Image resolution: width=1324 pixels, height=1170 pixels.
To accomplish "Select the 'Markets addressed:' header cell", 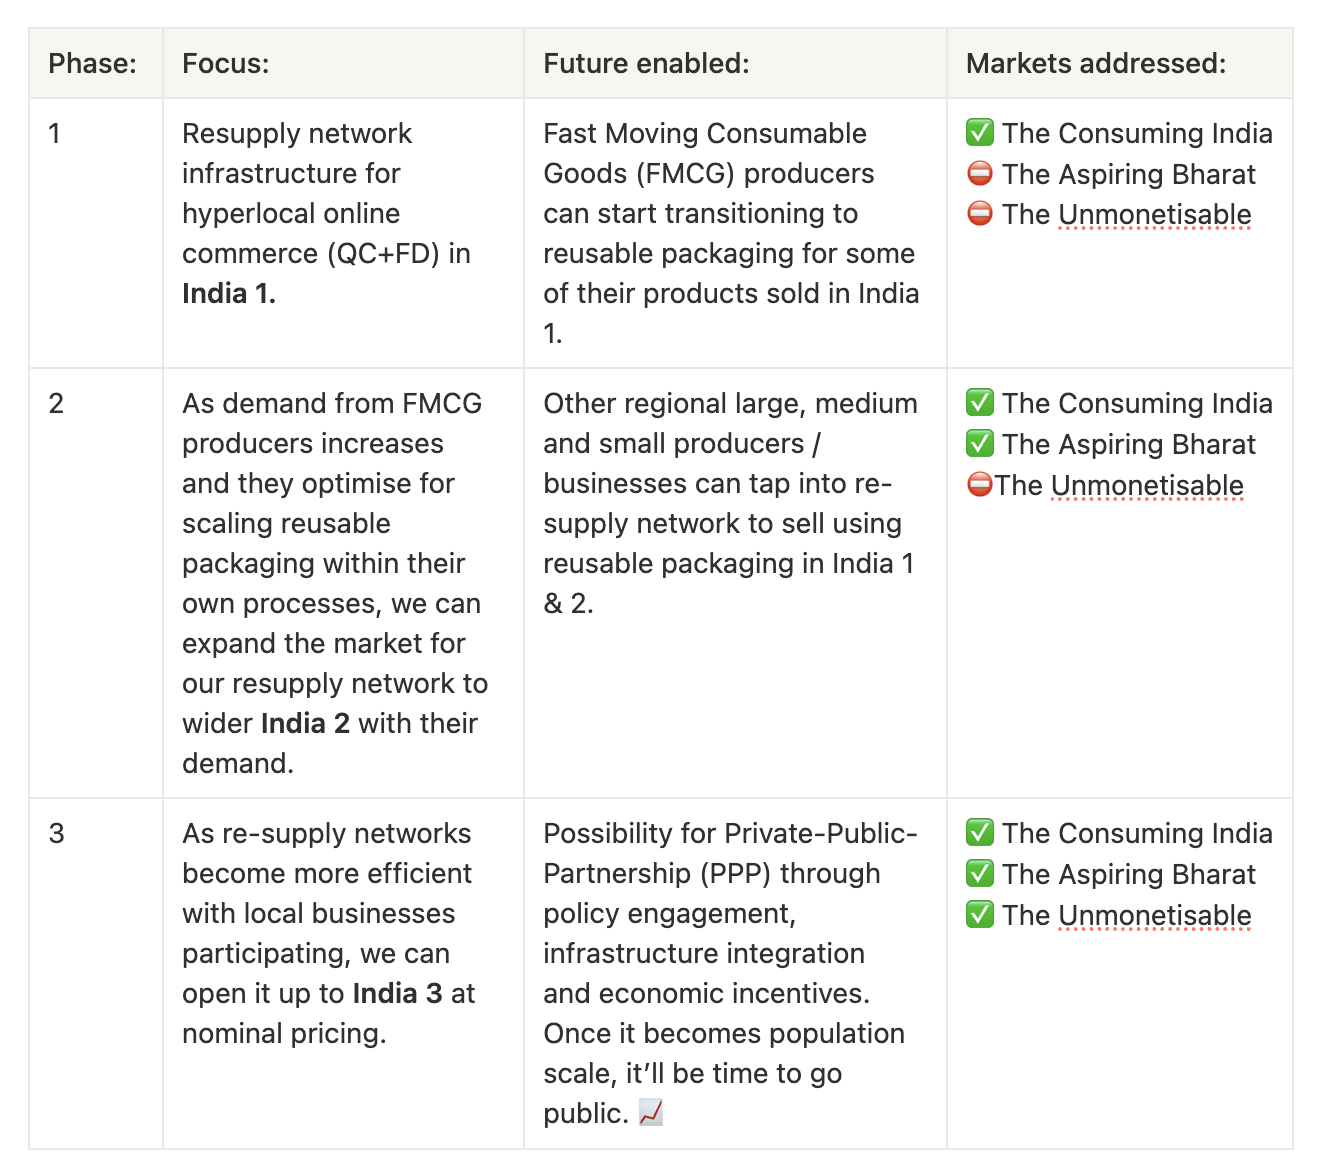I will (x=1120, y=63).
